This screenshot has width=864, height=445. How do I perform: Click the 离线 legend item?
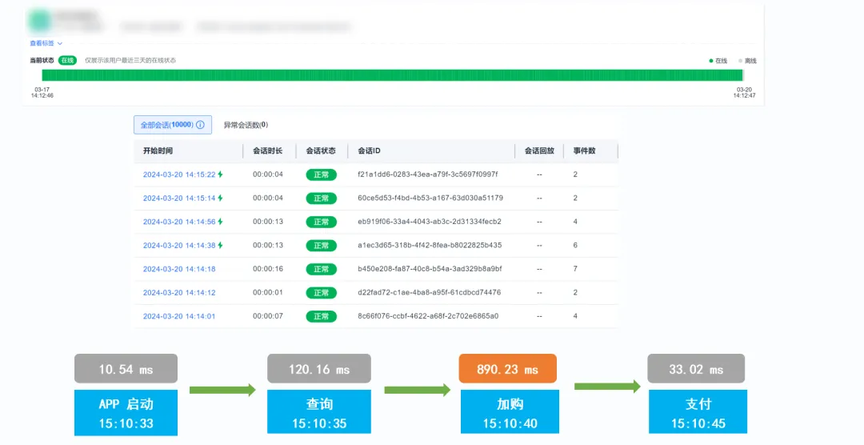pyautogui.click(x=747, y=61)
